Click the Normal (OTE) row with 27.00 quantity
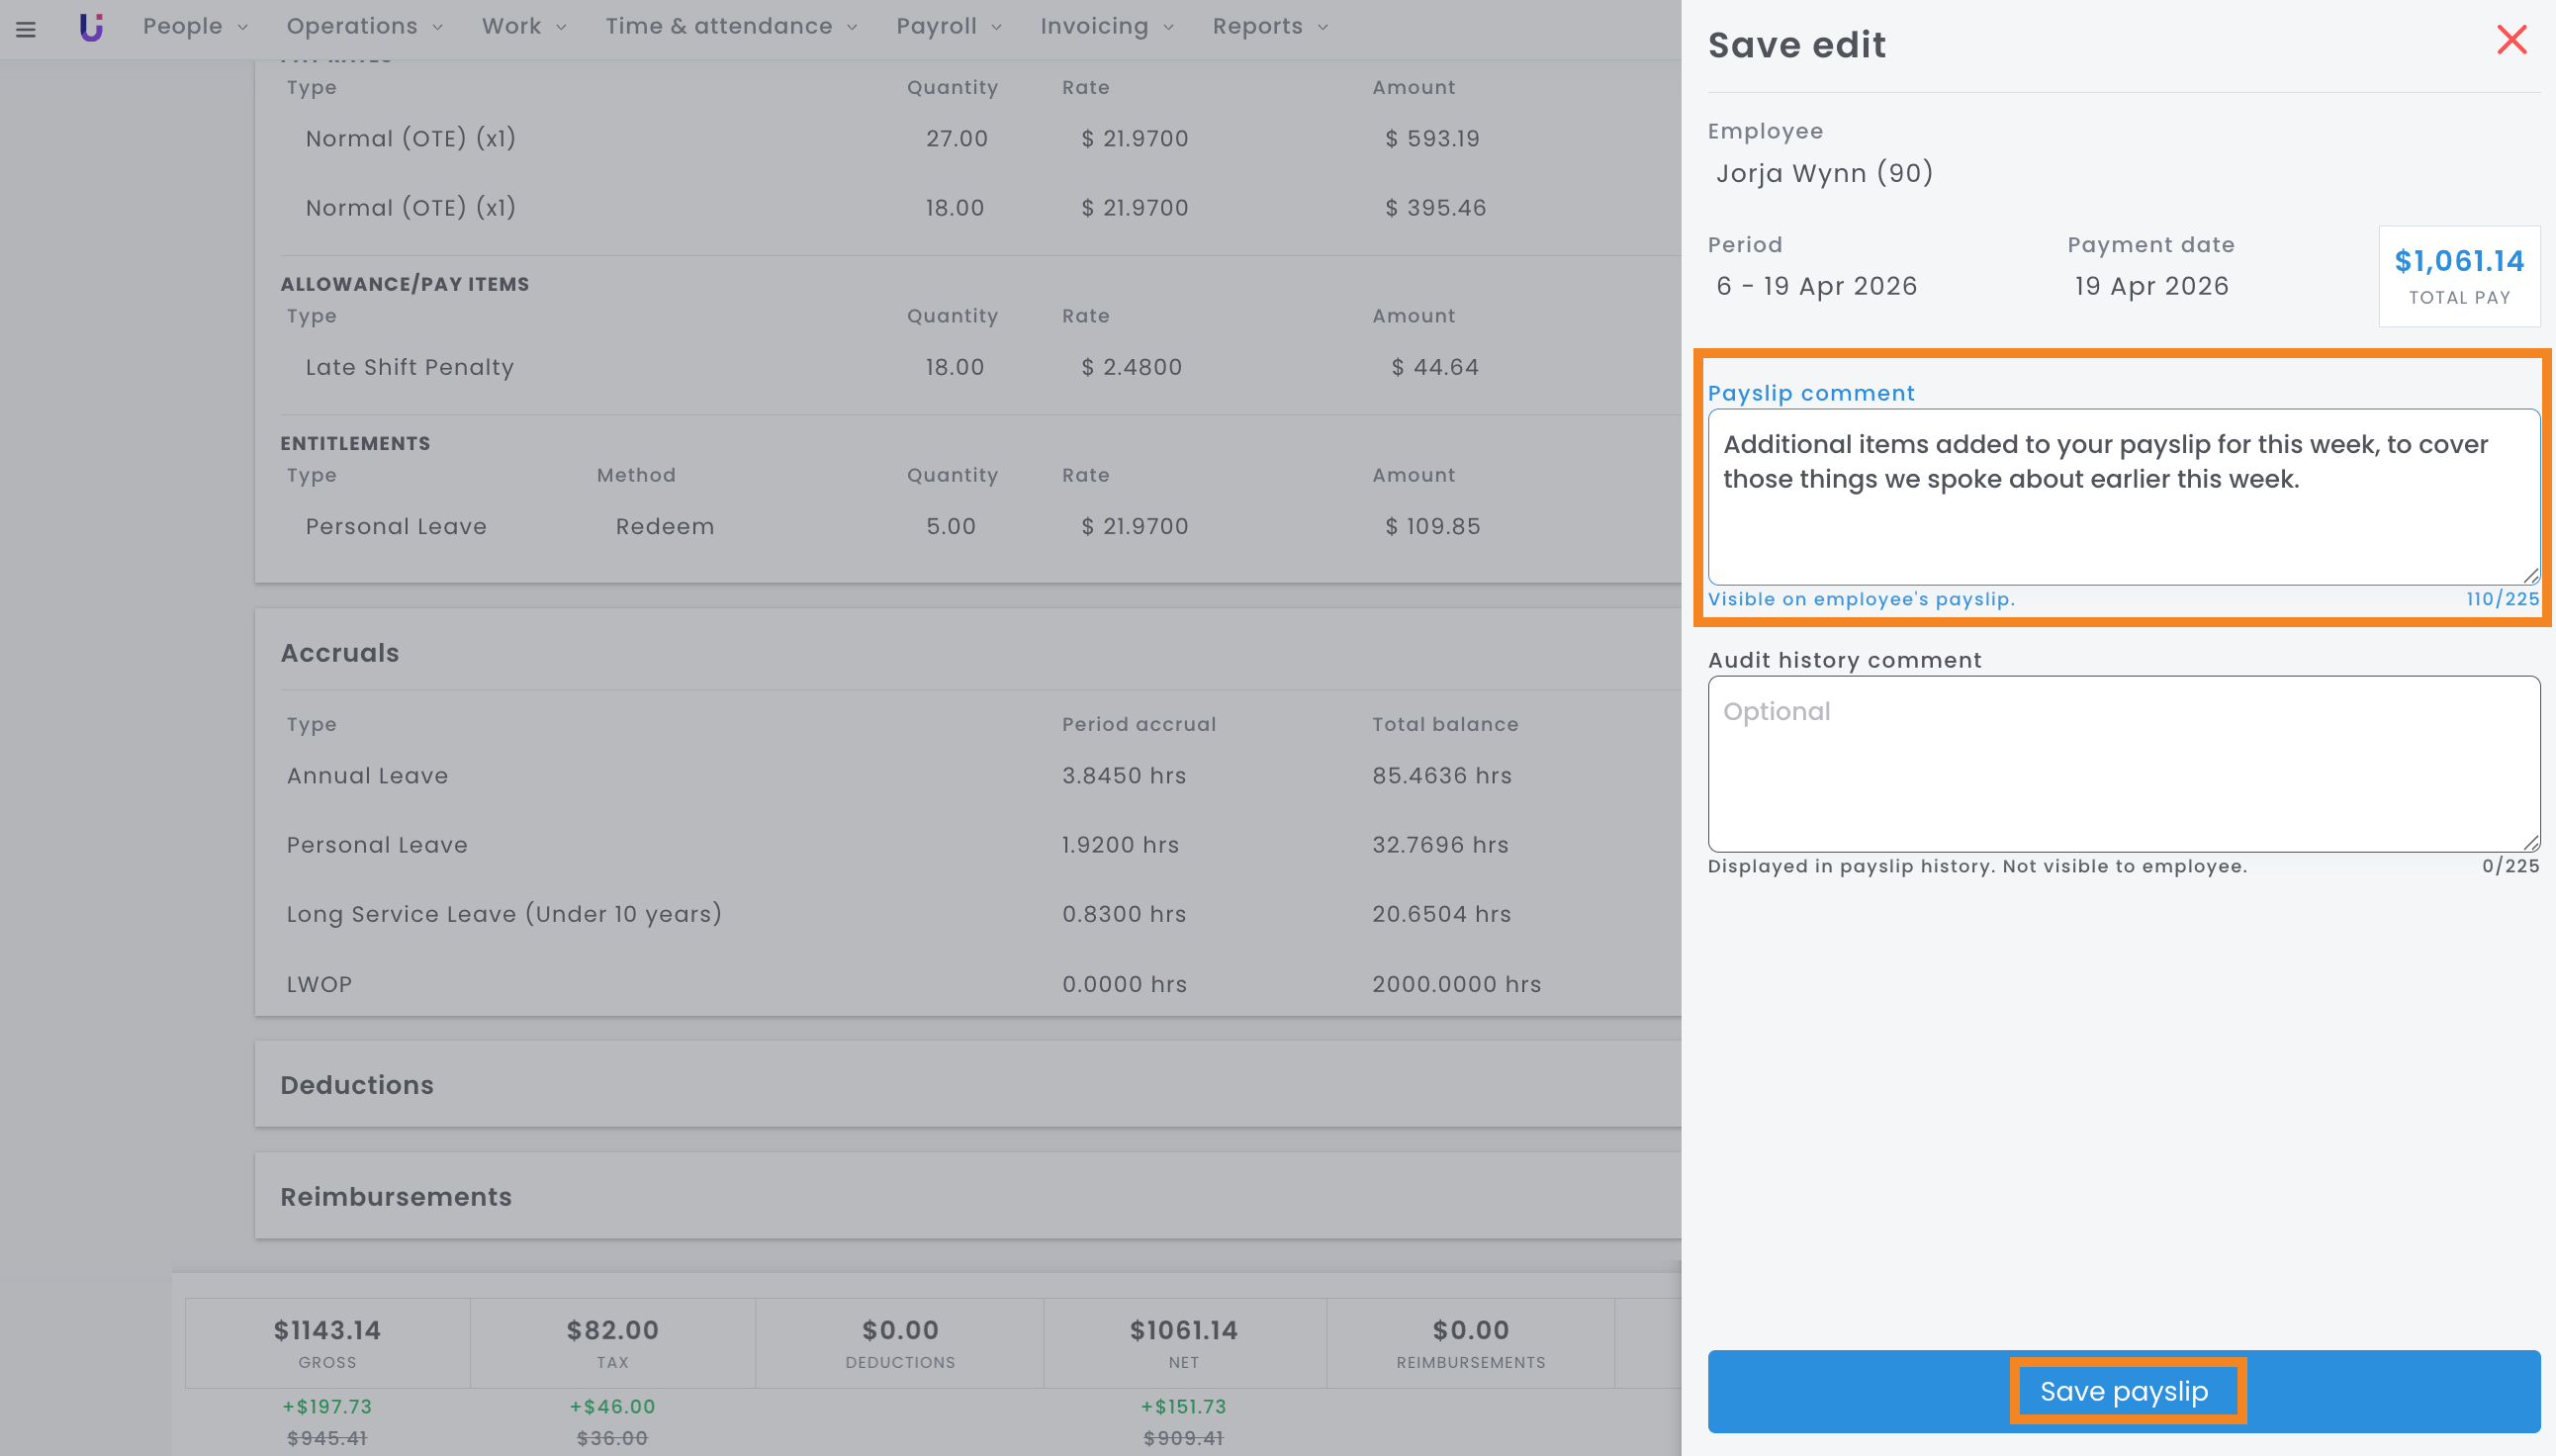This screenshot has height=1456, width=2556. pos(968,138)
